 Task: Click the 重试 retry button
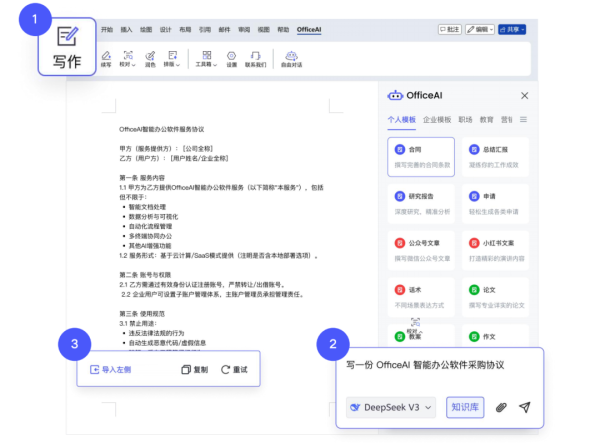pos(234,370)
